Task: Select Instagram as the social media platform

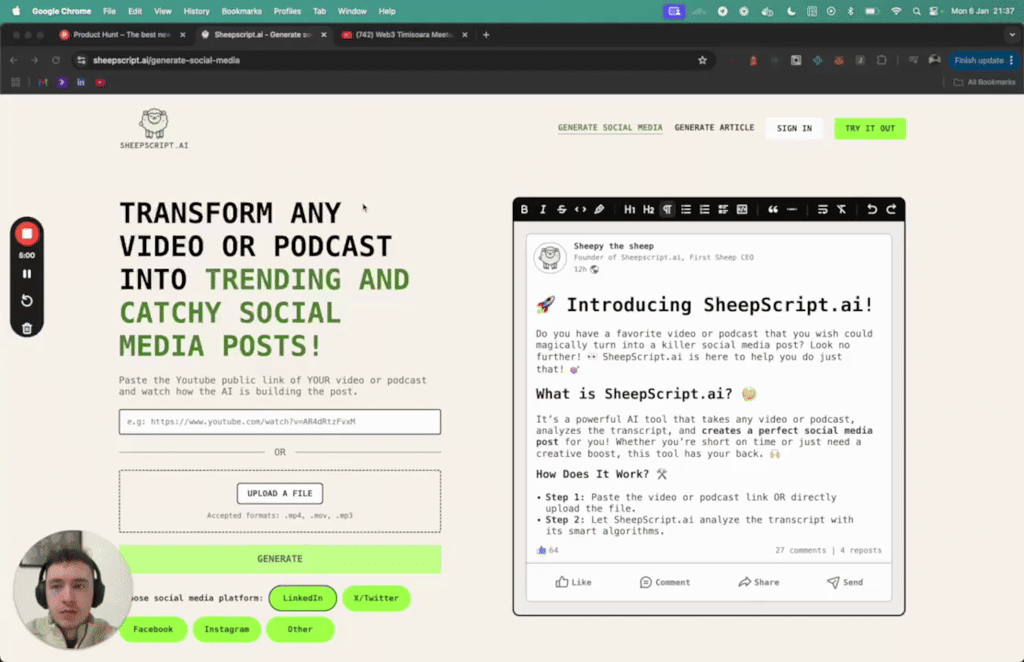Action: click(227, 629)
